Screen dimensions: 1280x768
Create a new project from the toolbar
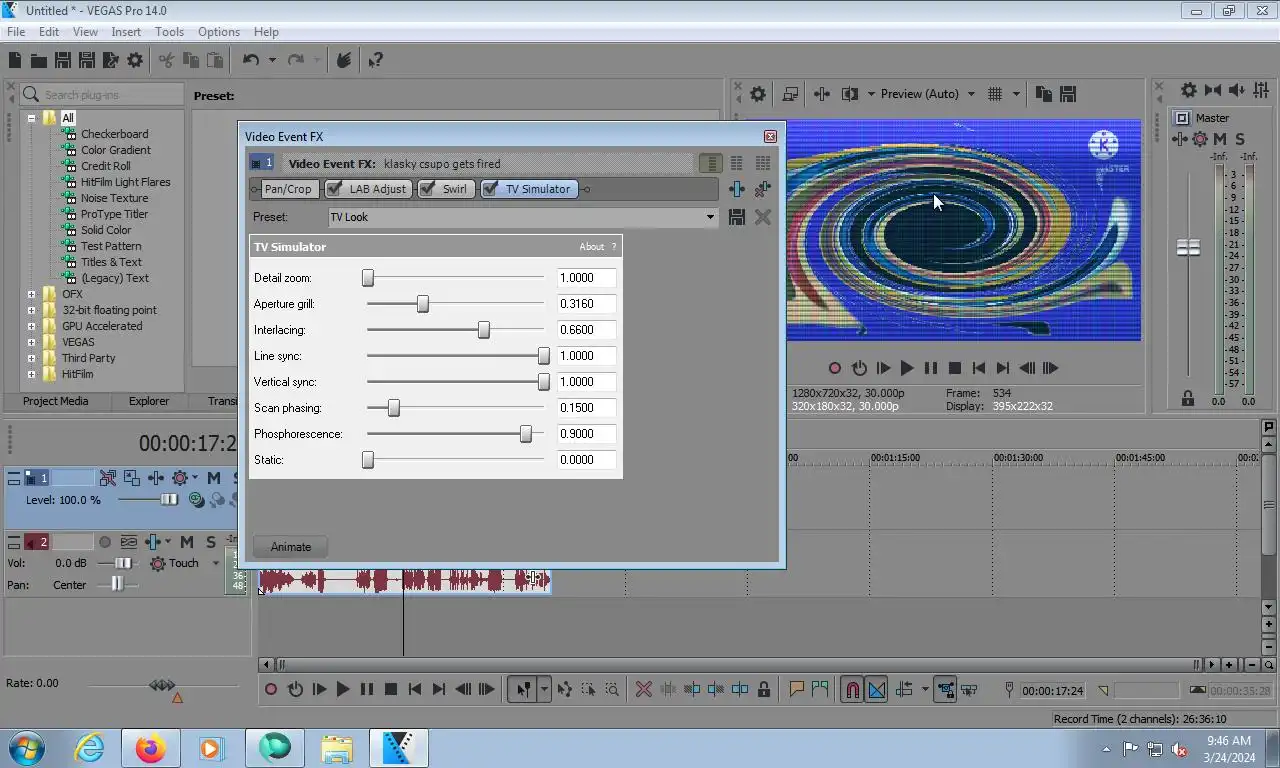15,60
